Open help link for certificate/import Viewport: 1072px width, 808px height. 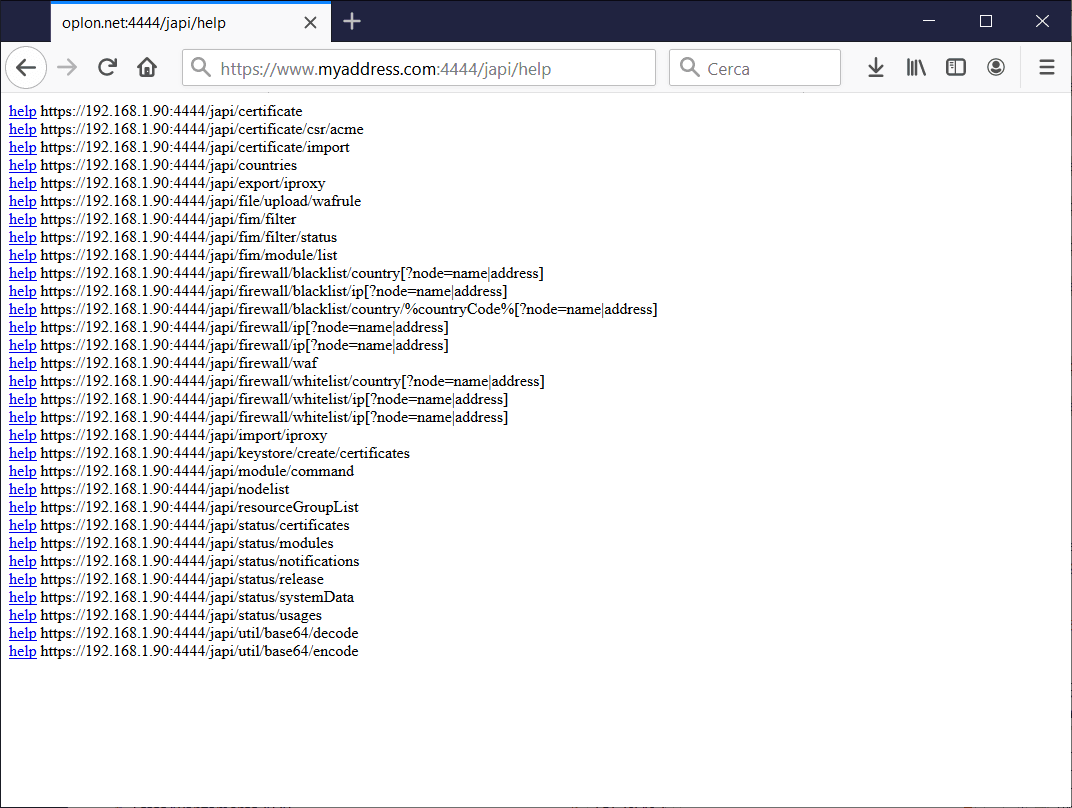tap(23, 148)
